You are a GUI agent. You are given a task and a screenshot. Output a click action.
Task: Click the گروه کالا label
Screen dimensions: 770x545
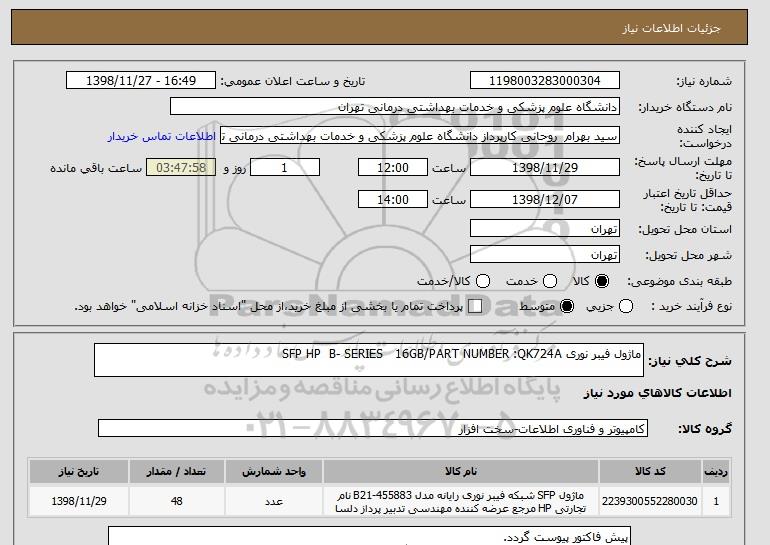click(x=705, y=429)
